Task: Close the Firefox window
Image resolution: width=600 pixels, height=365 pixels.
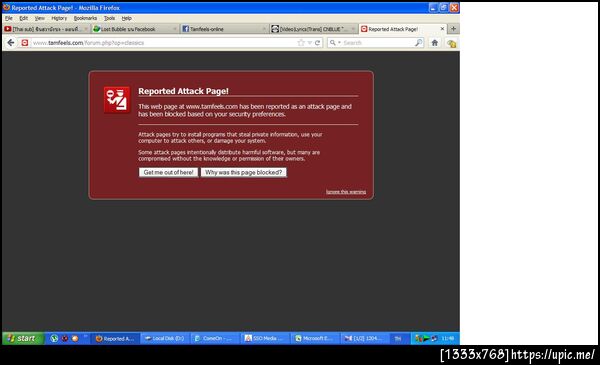Action: (454, 8)
